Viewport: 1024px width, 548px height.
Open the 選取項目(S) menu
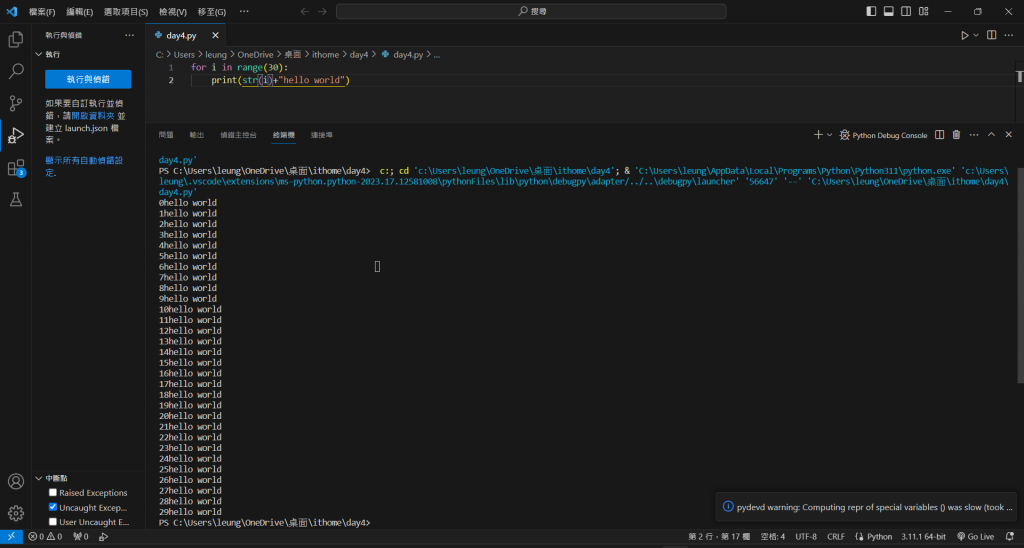pyautogui.click(x=126, y=12)
